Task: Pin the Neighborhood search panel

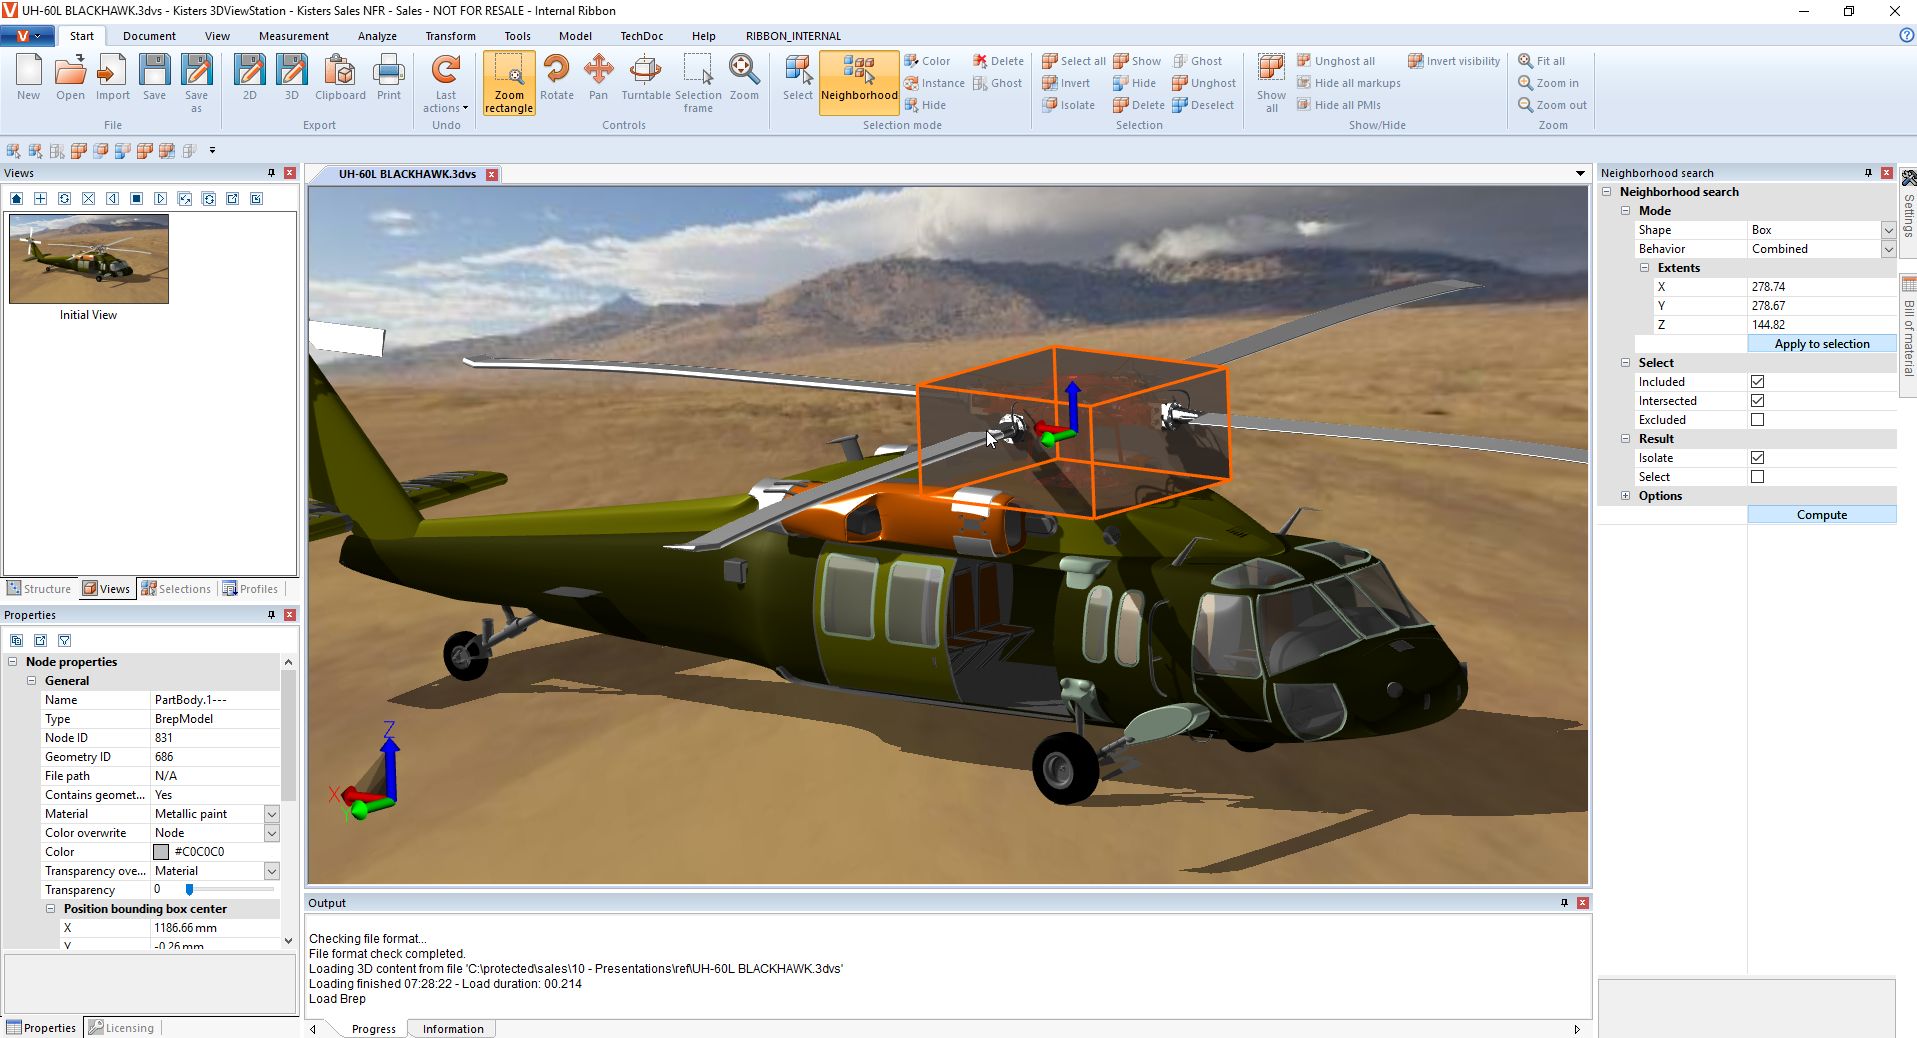Action: (1868, 173)
